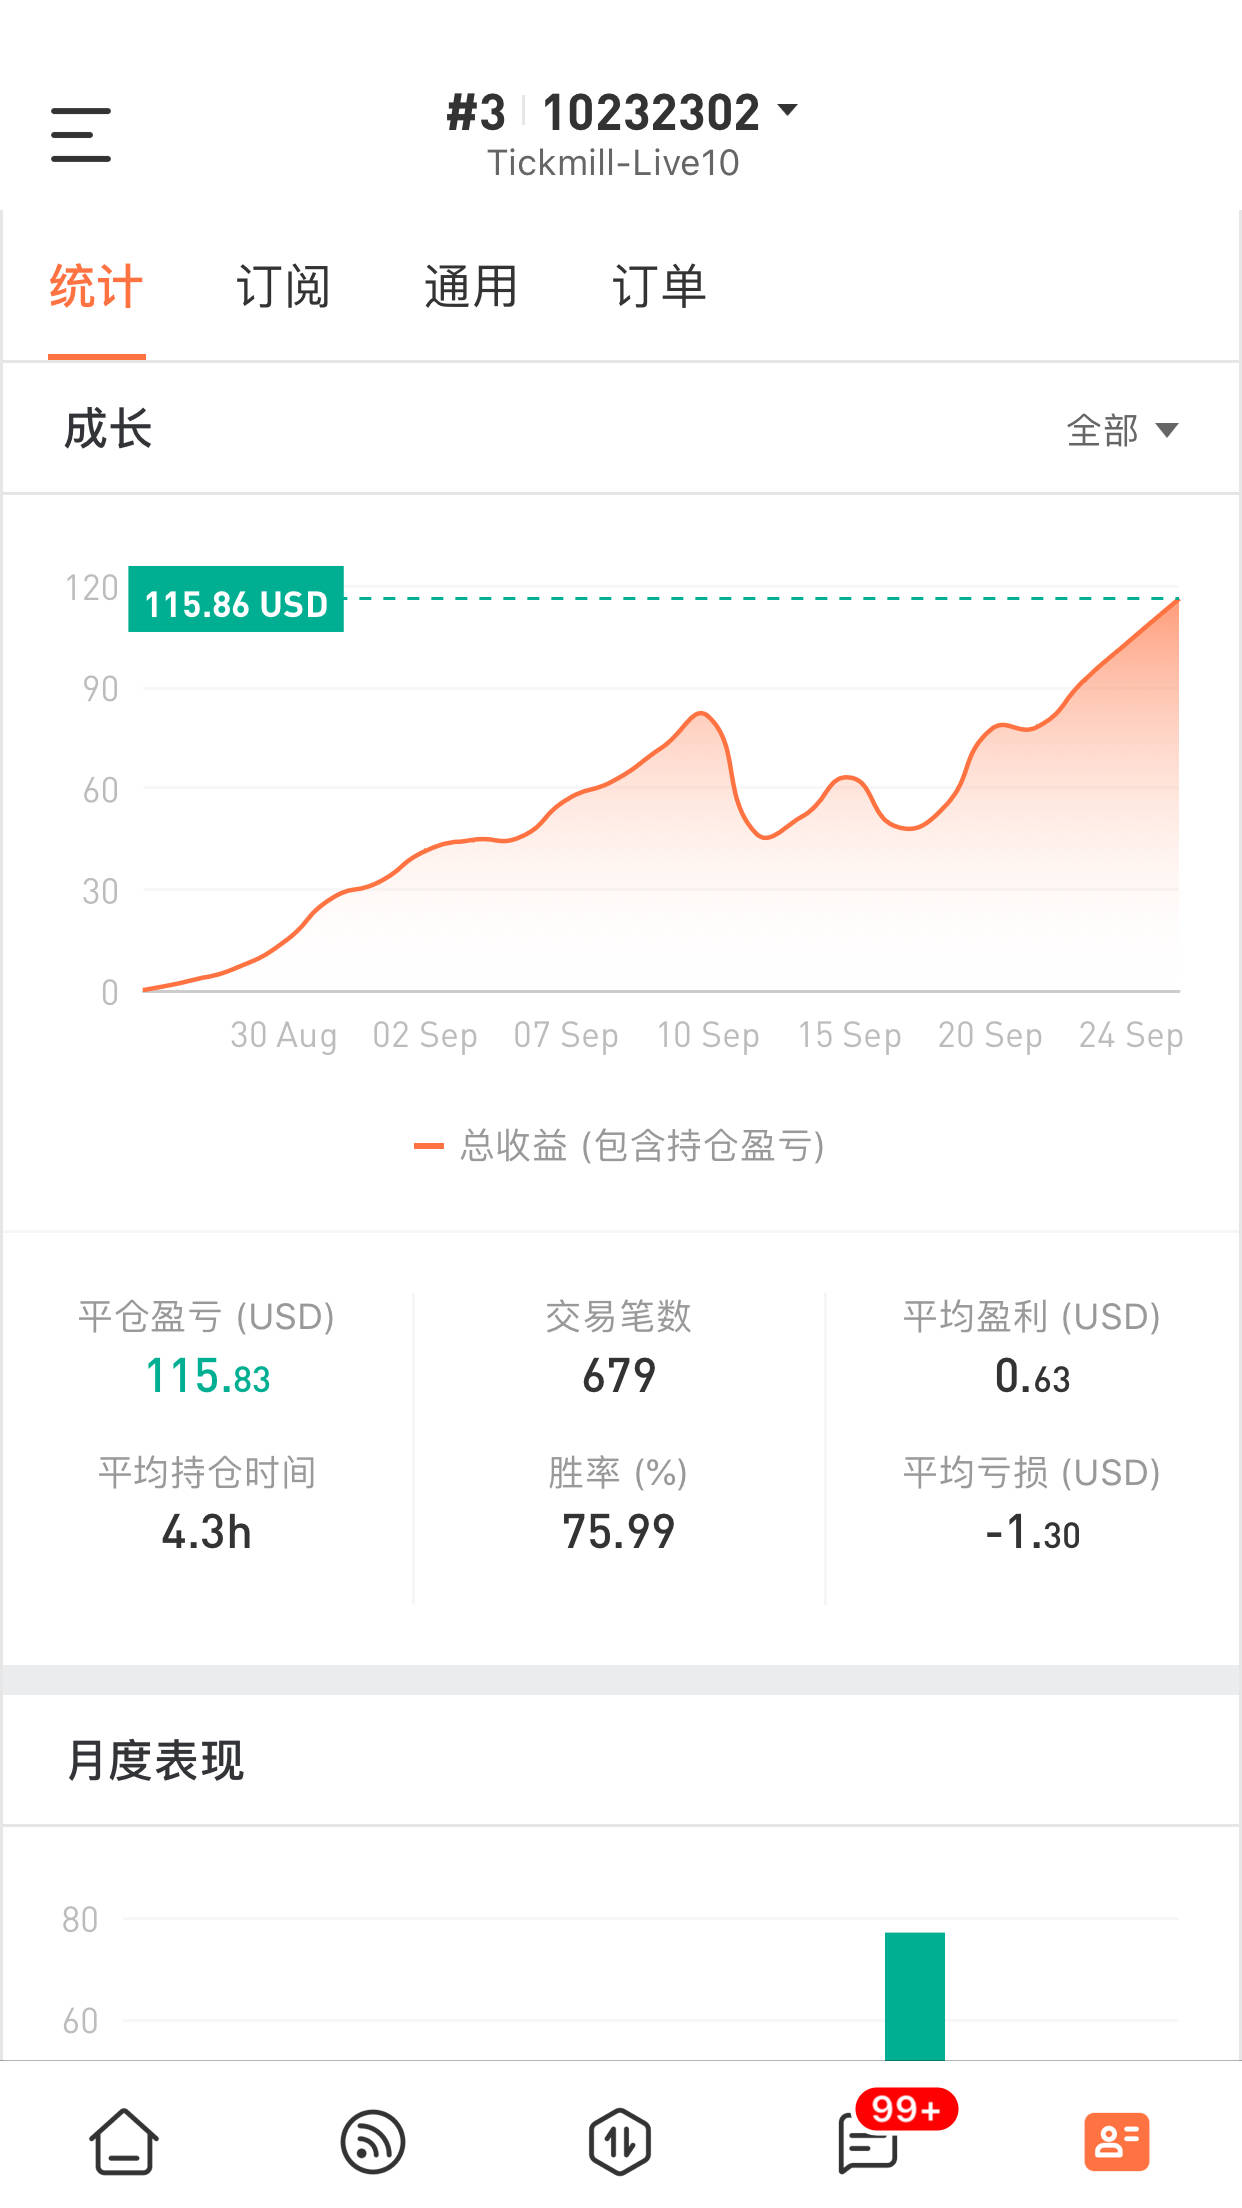Tap the 10 Sep peak on growth chart
This screenshot has height=2208, width=1242.
pyautogui.click(x=701, y=714)
